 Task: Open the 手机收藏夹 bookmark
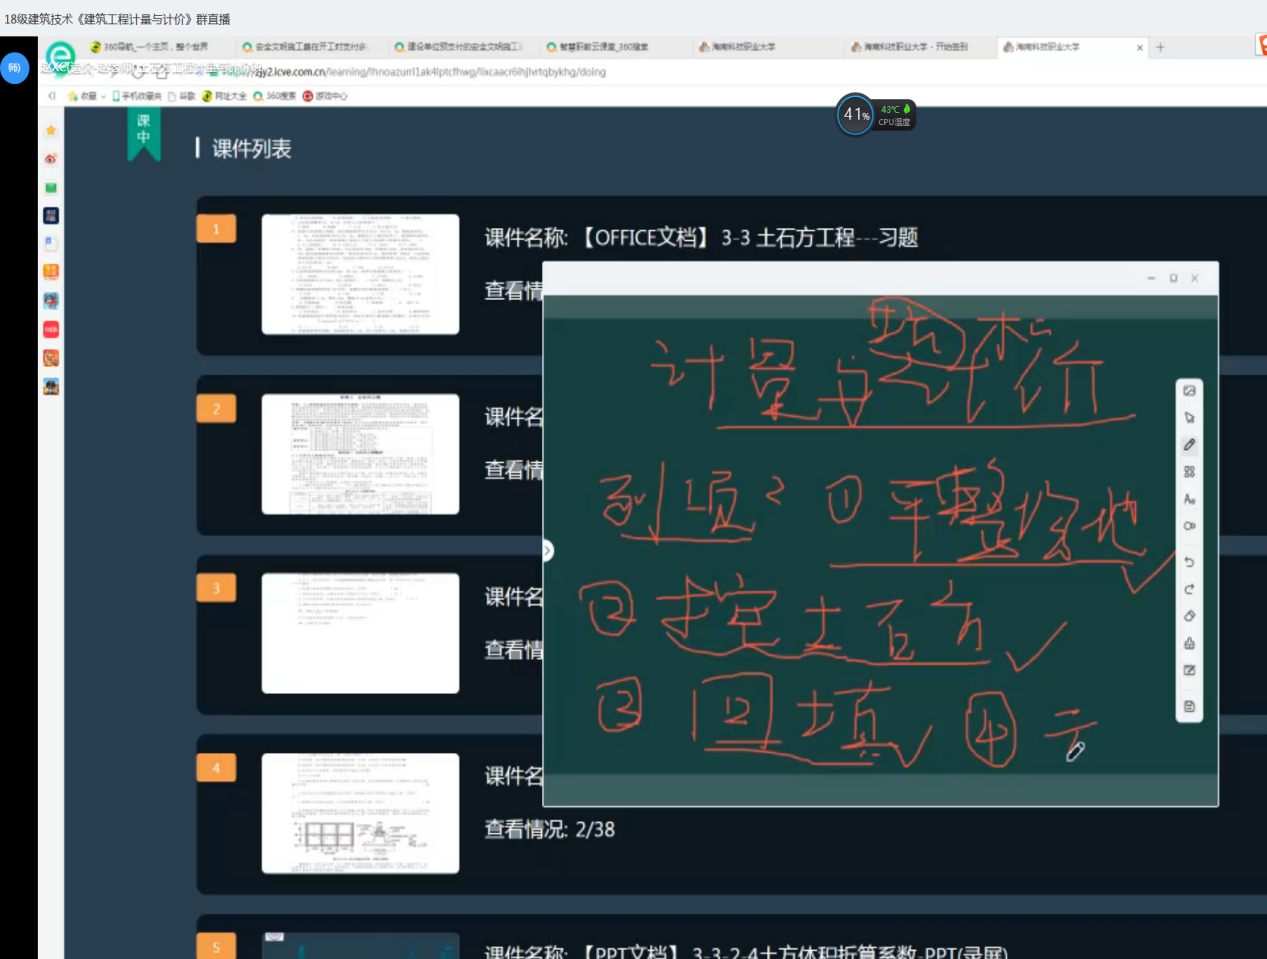pos(137,96)
